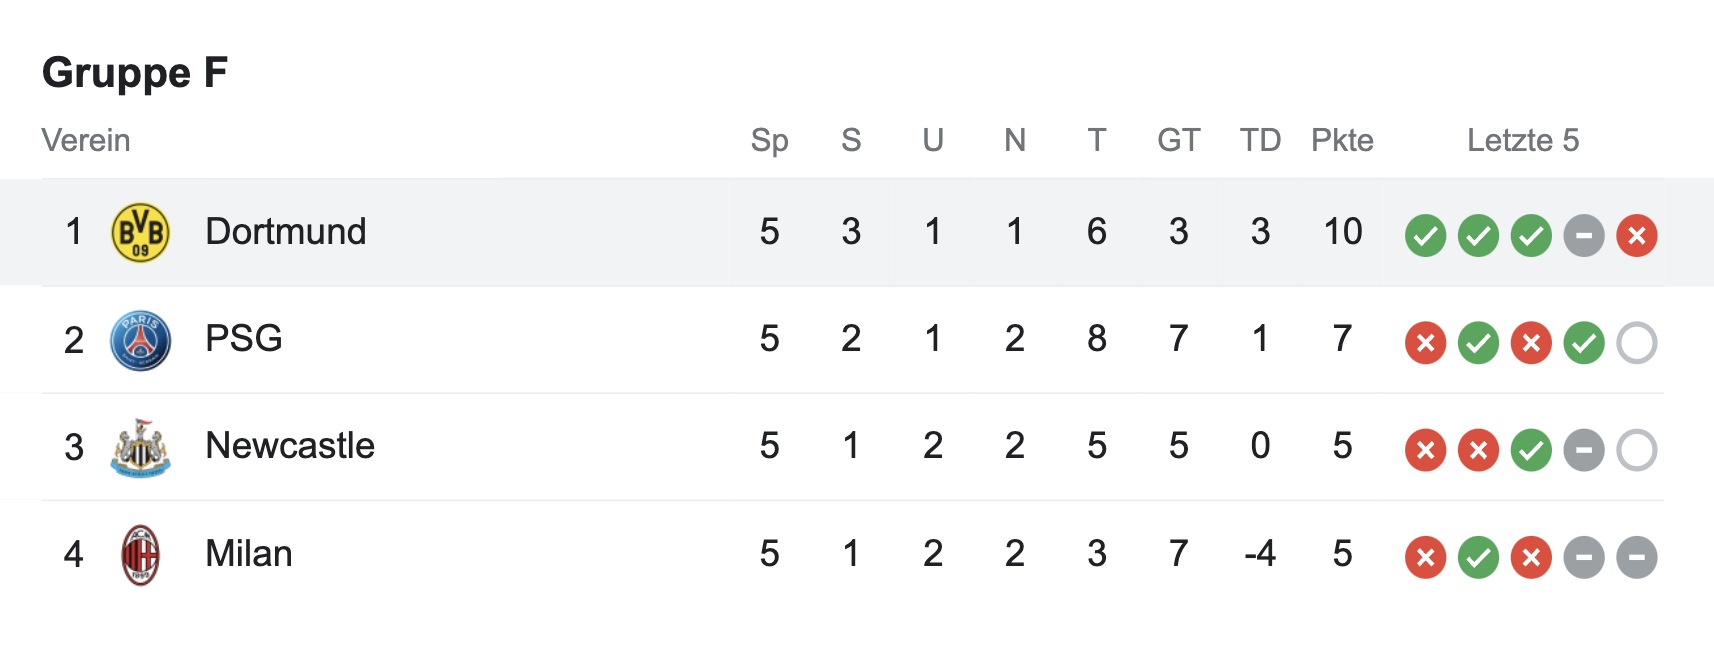Click Dortmund's gray draw icon
The width and height of the screenshot is (1714, 668).
[1584, 236]
